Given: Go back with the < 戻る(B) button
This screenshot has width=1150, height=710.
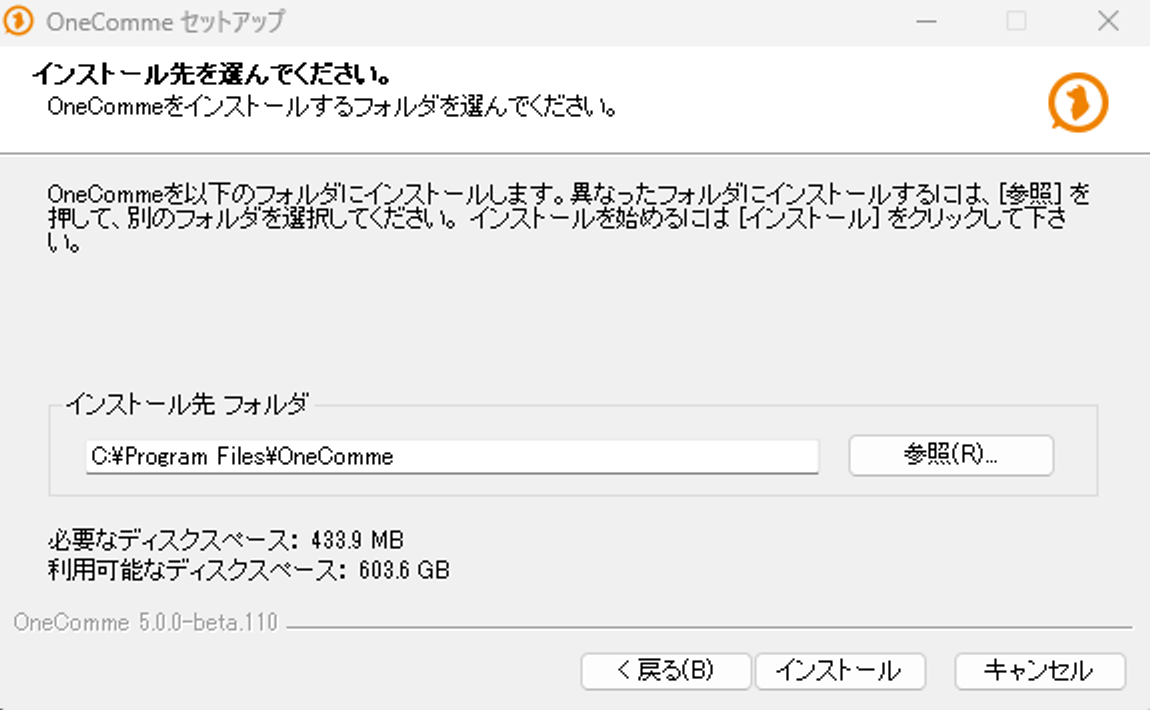Looking at the screenshot, I should pyautogui.click(x=666, y=671).
